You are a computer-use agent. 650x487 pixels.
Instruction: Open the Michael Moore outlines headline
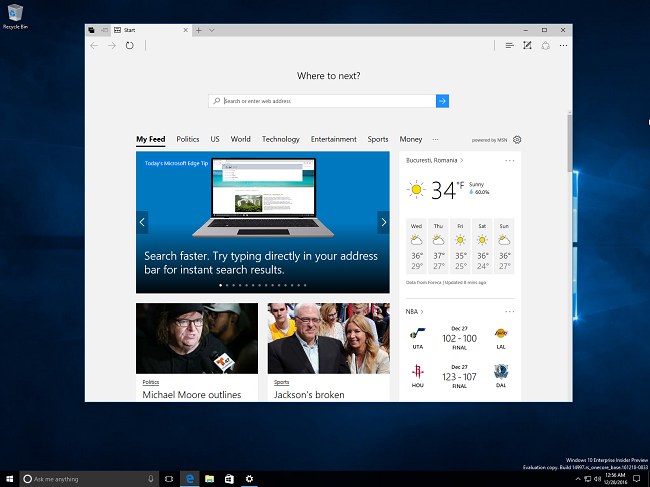tap(192, 395)
